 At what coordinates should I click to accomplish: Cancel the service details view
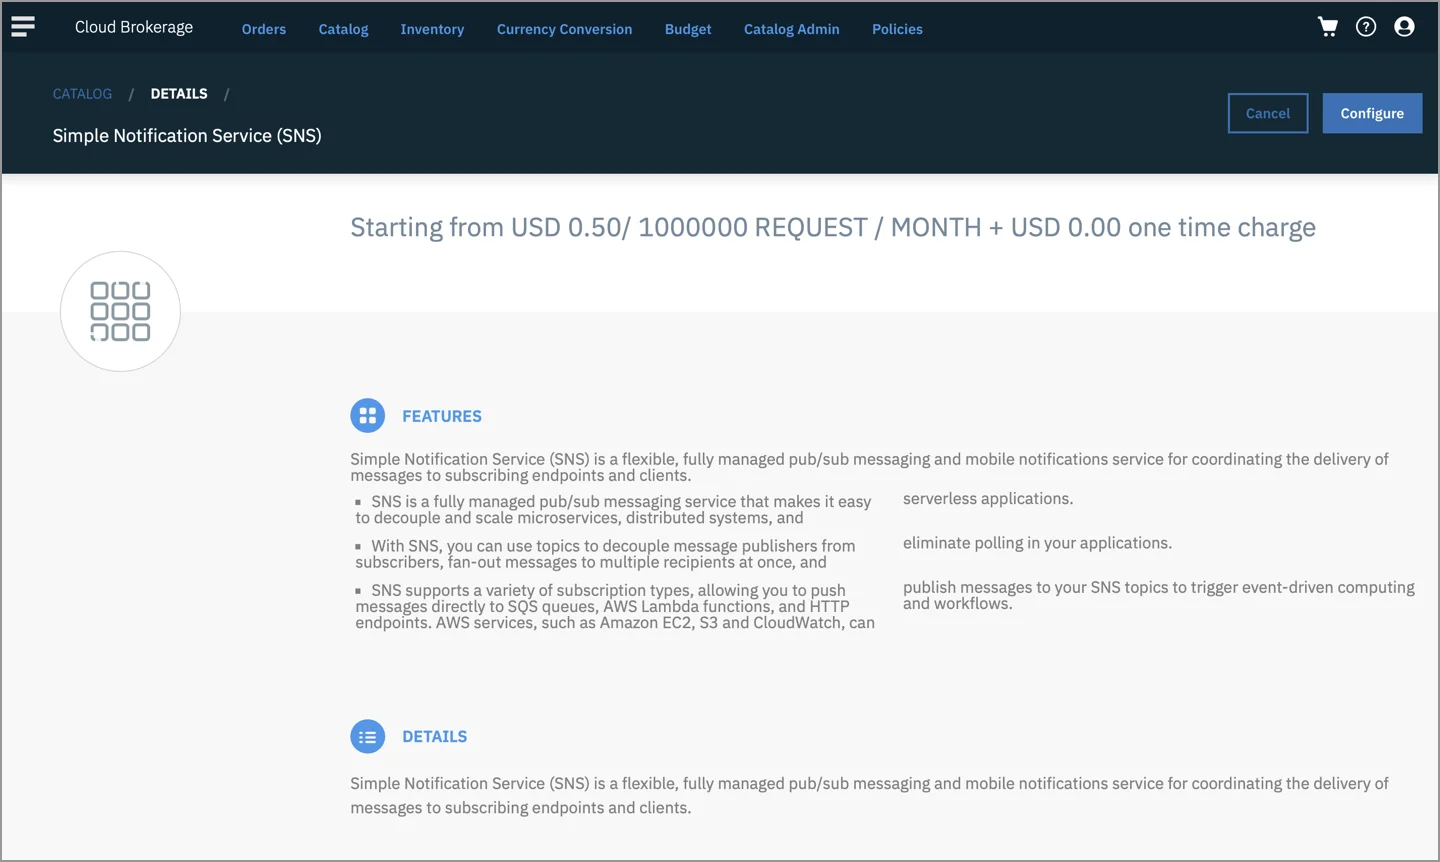click(1268, 113)
